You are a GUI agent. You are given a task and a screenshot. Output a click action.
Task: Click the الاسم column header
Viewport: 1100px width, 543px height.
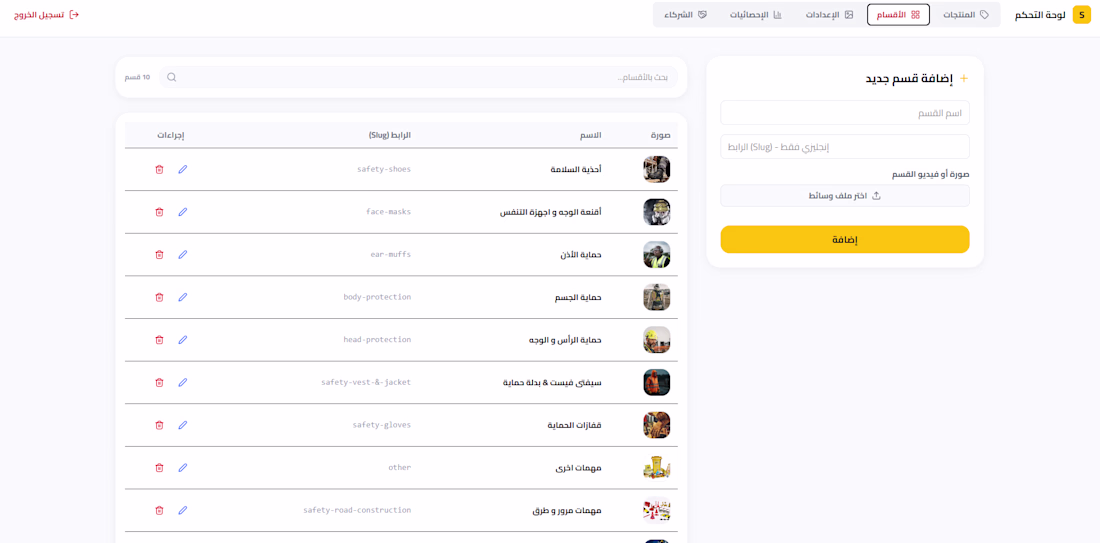click(x=593, y=135)
